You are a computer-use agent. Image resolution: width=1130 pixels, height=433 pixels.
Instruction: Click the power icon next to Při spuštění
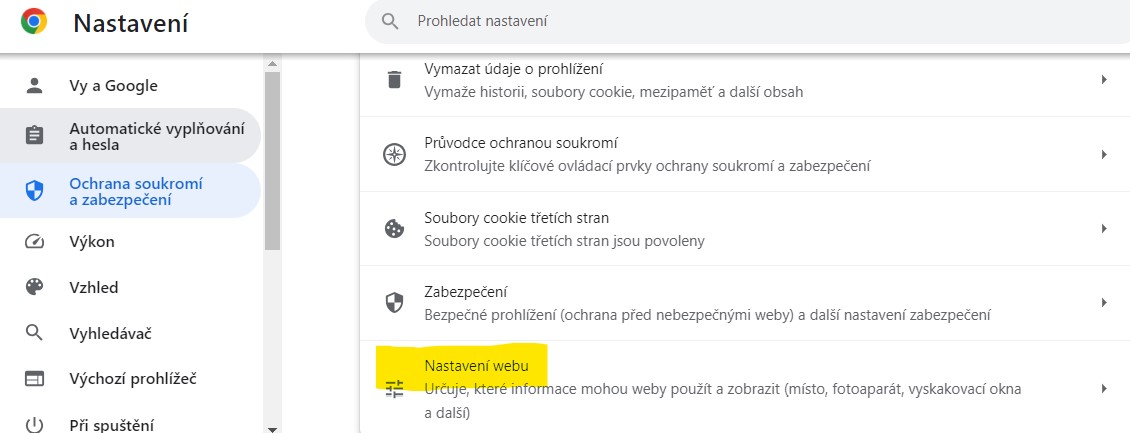tap(34, 425)
